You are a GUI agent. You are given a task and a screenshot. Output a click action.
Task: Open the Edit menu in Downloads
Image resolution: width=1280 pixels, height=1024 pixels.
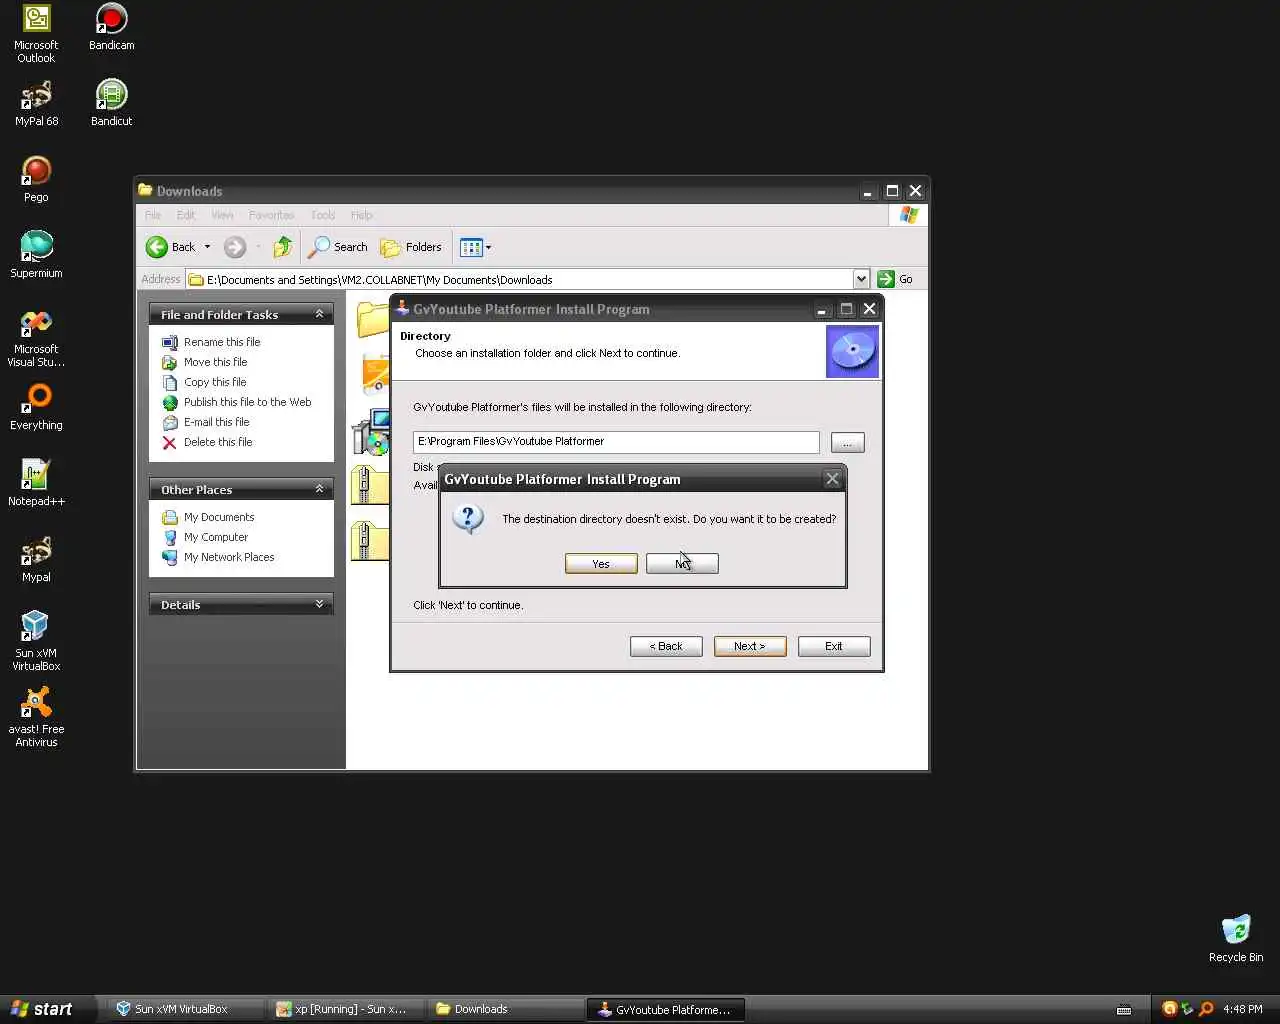pyautogui.click(x=186, y=215)
